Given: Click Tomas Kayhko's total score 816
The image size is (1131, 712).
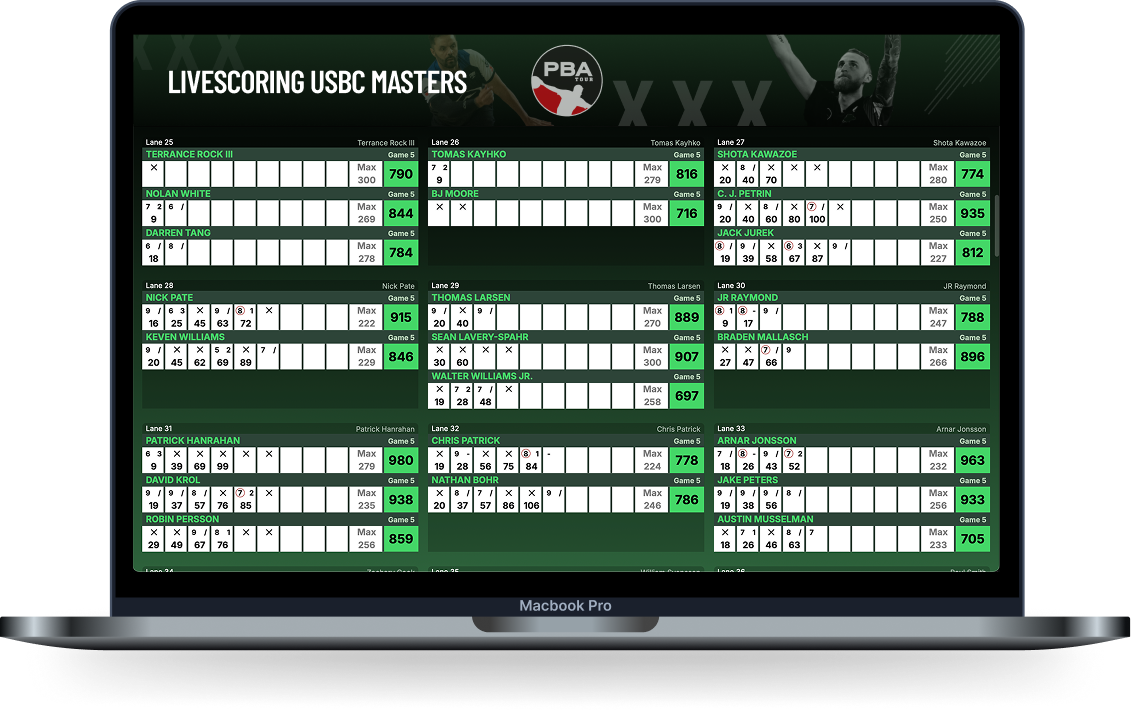Looking at the screenshot, I should pos(686,174).
